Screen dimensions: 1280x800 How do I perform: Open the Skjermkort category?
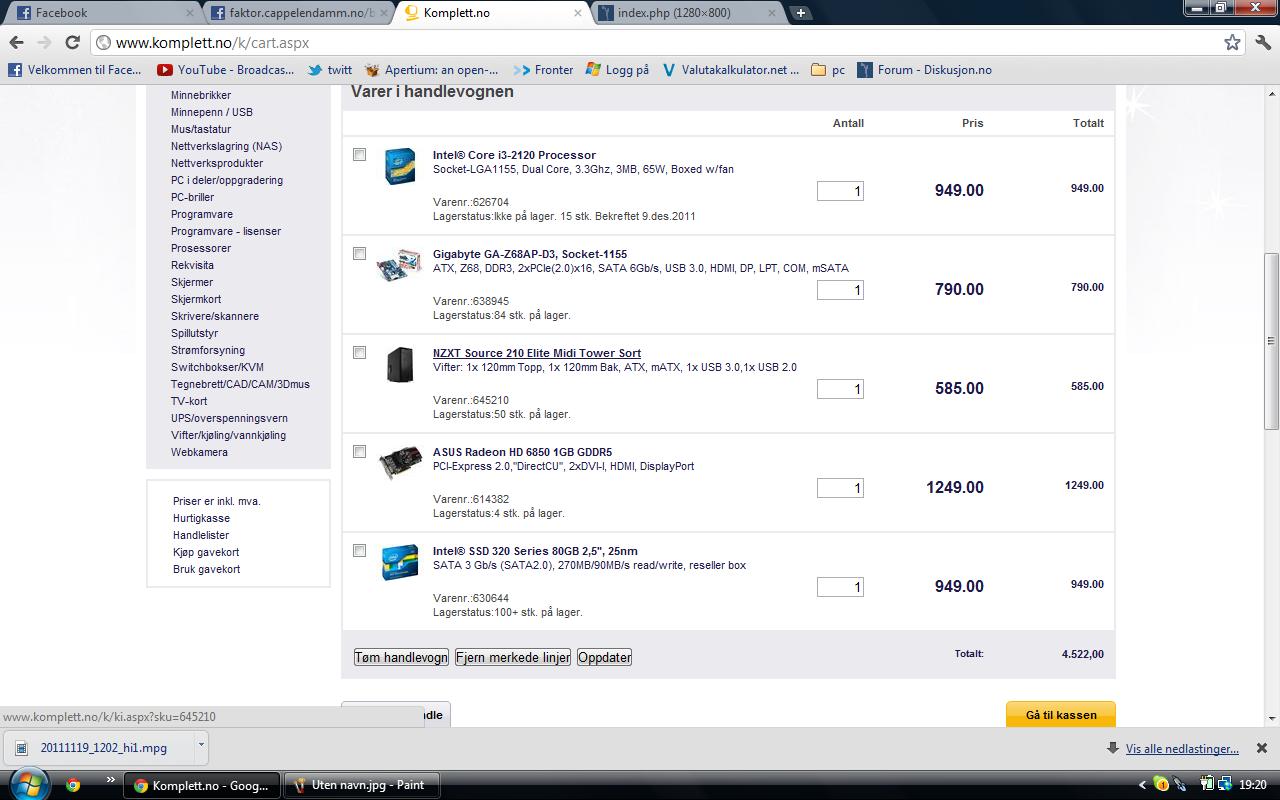pyautogui.click(x=196, y=299)
